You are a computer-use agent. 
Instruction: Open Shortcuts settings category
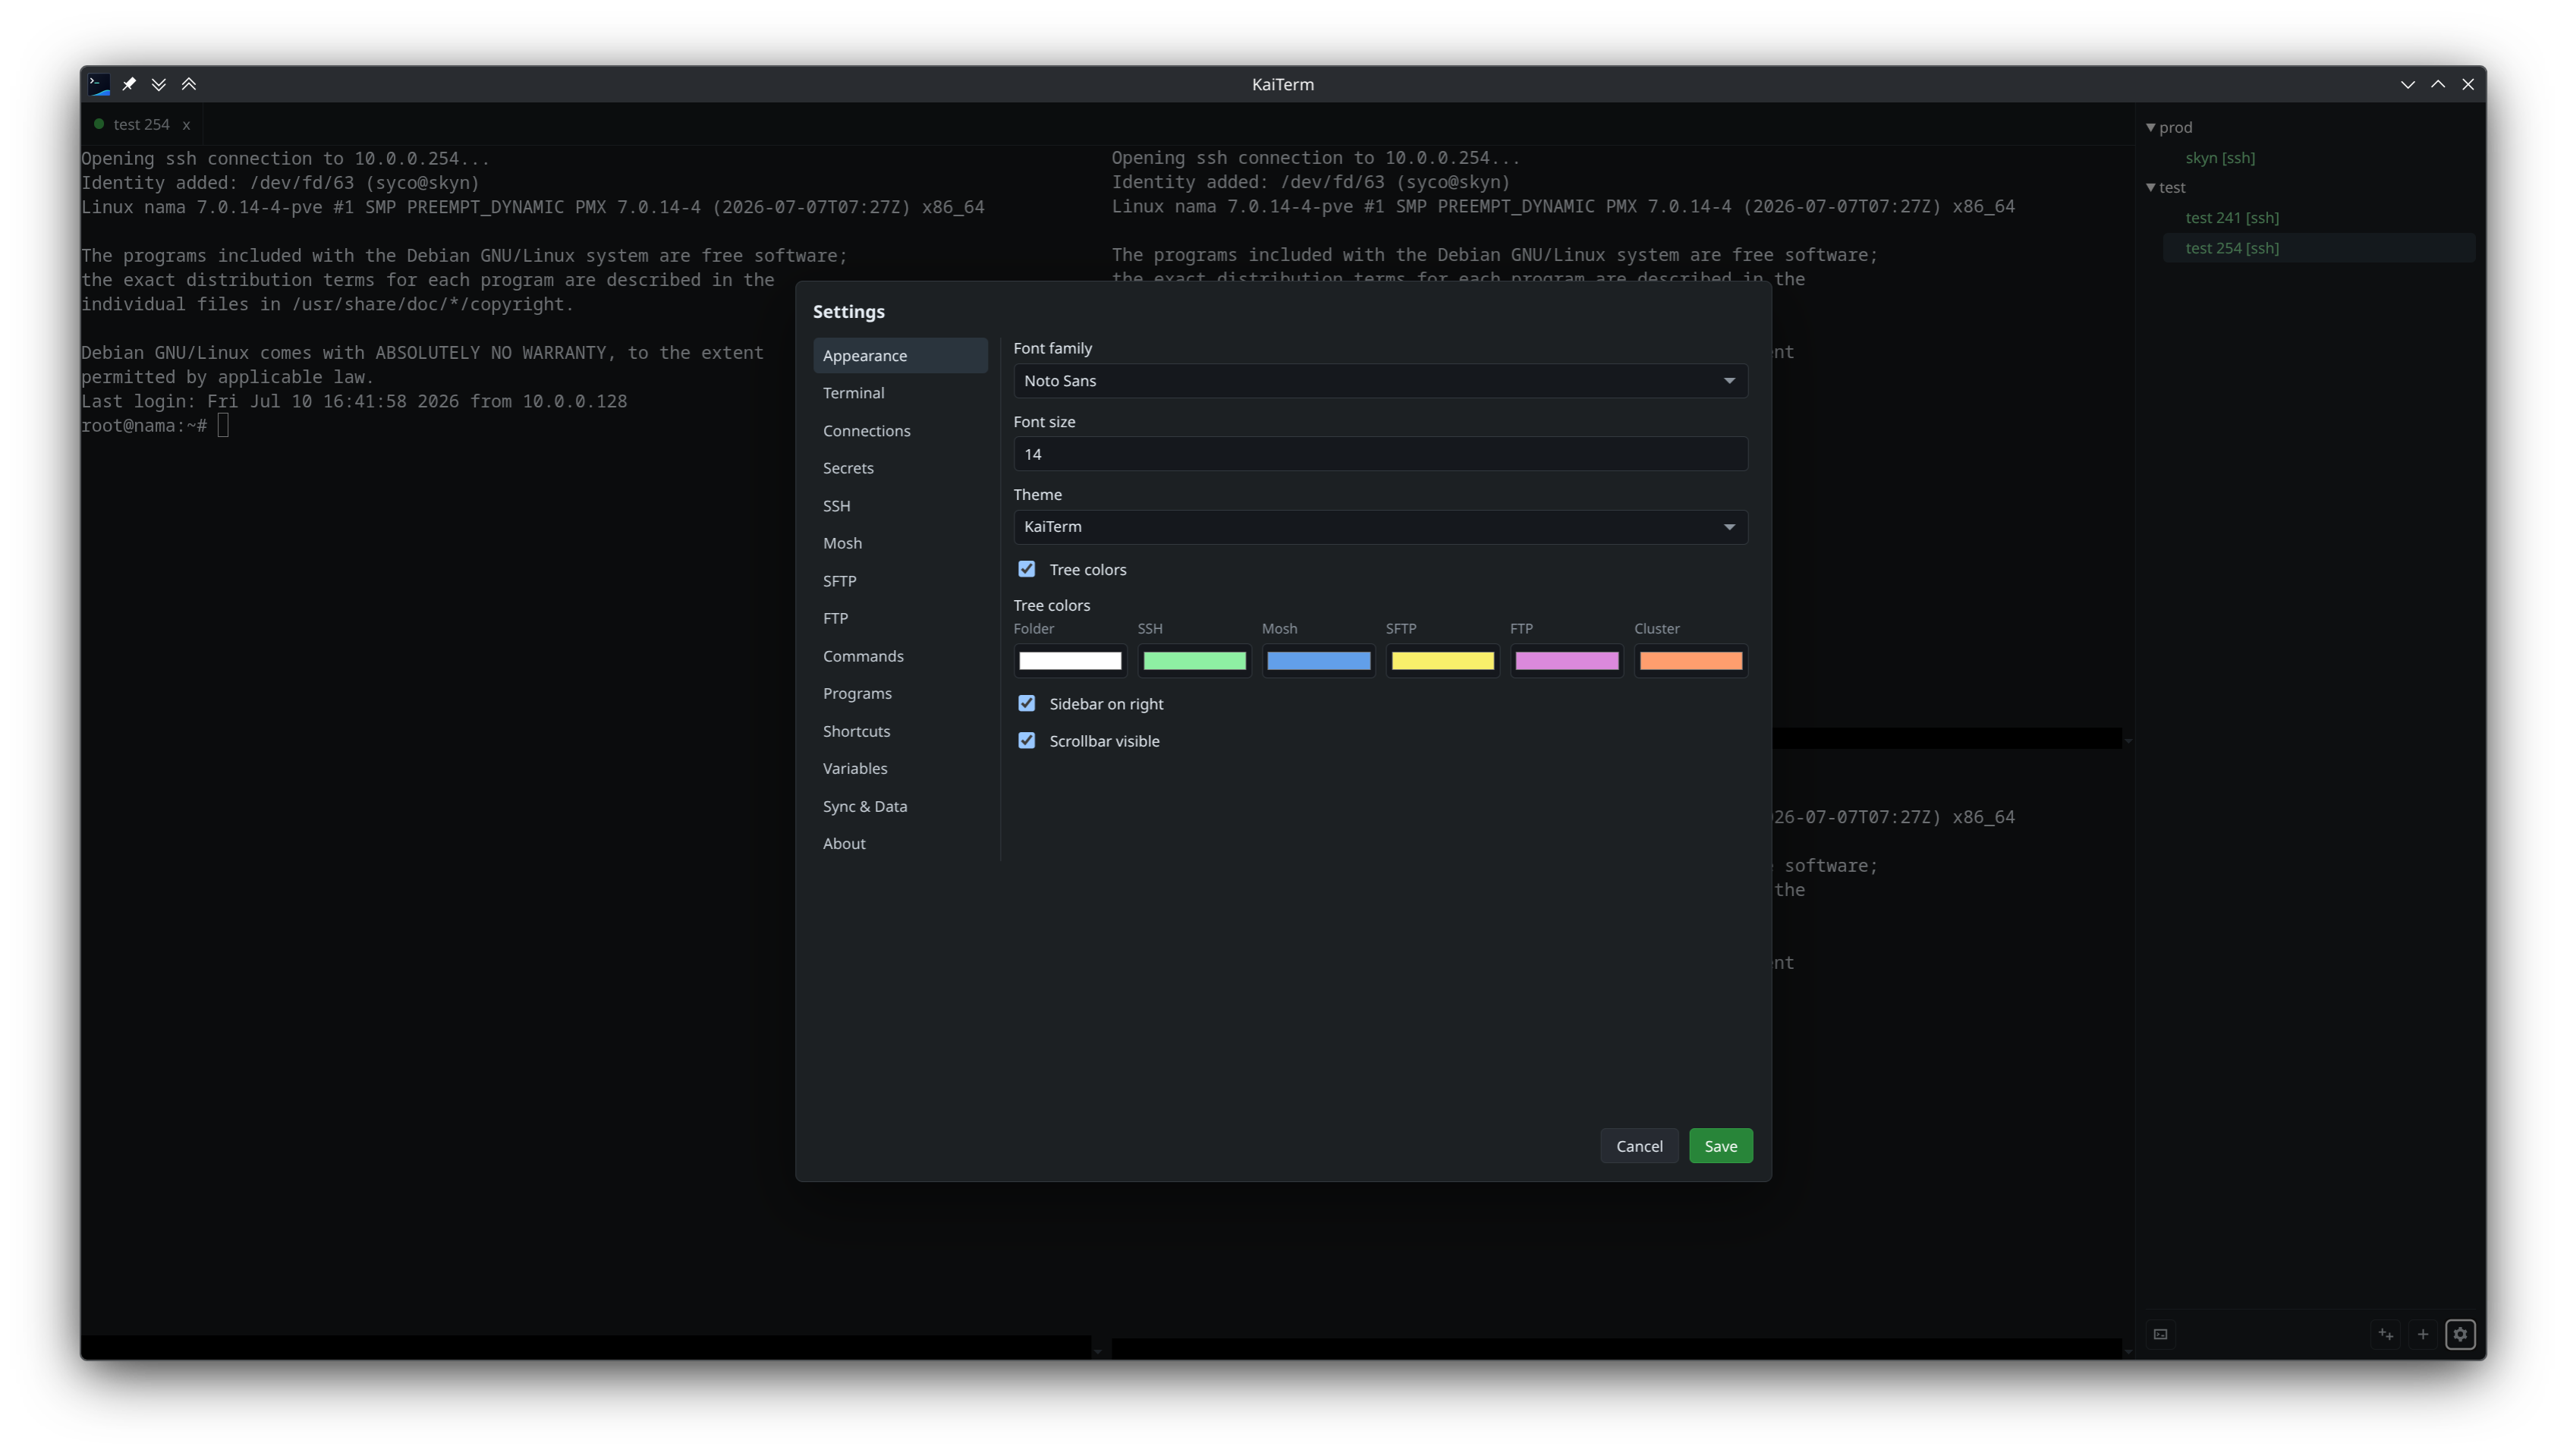pyautogui.click(x=900, y=731)
